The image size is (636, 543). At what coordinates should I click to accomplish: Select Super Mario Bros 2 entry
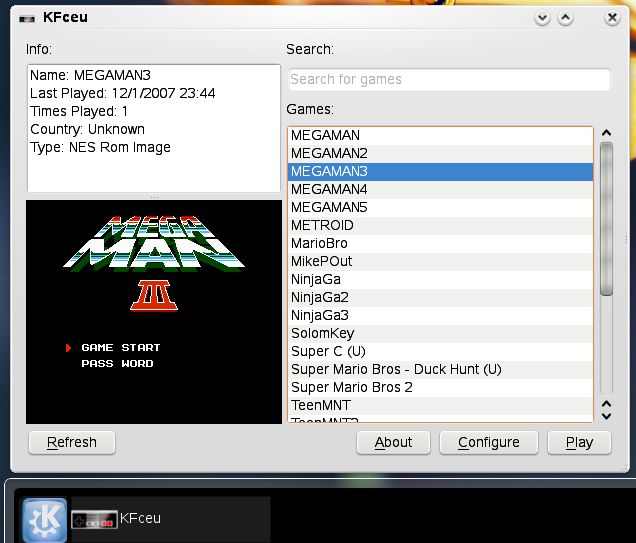pyautogui.click(x=440, y=388)
